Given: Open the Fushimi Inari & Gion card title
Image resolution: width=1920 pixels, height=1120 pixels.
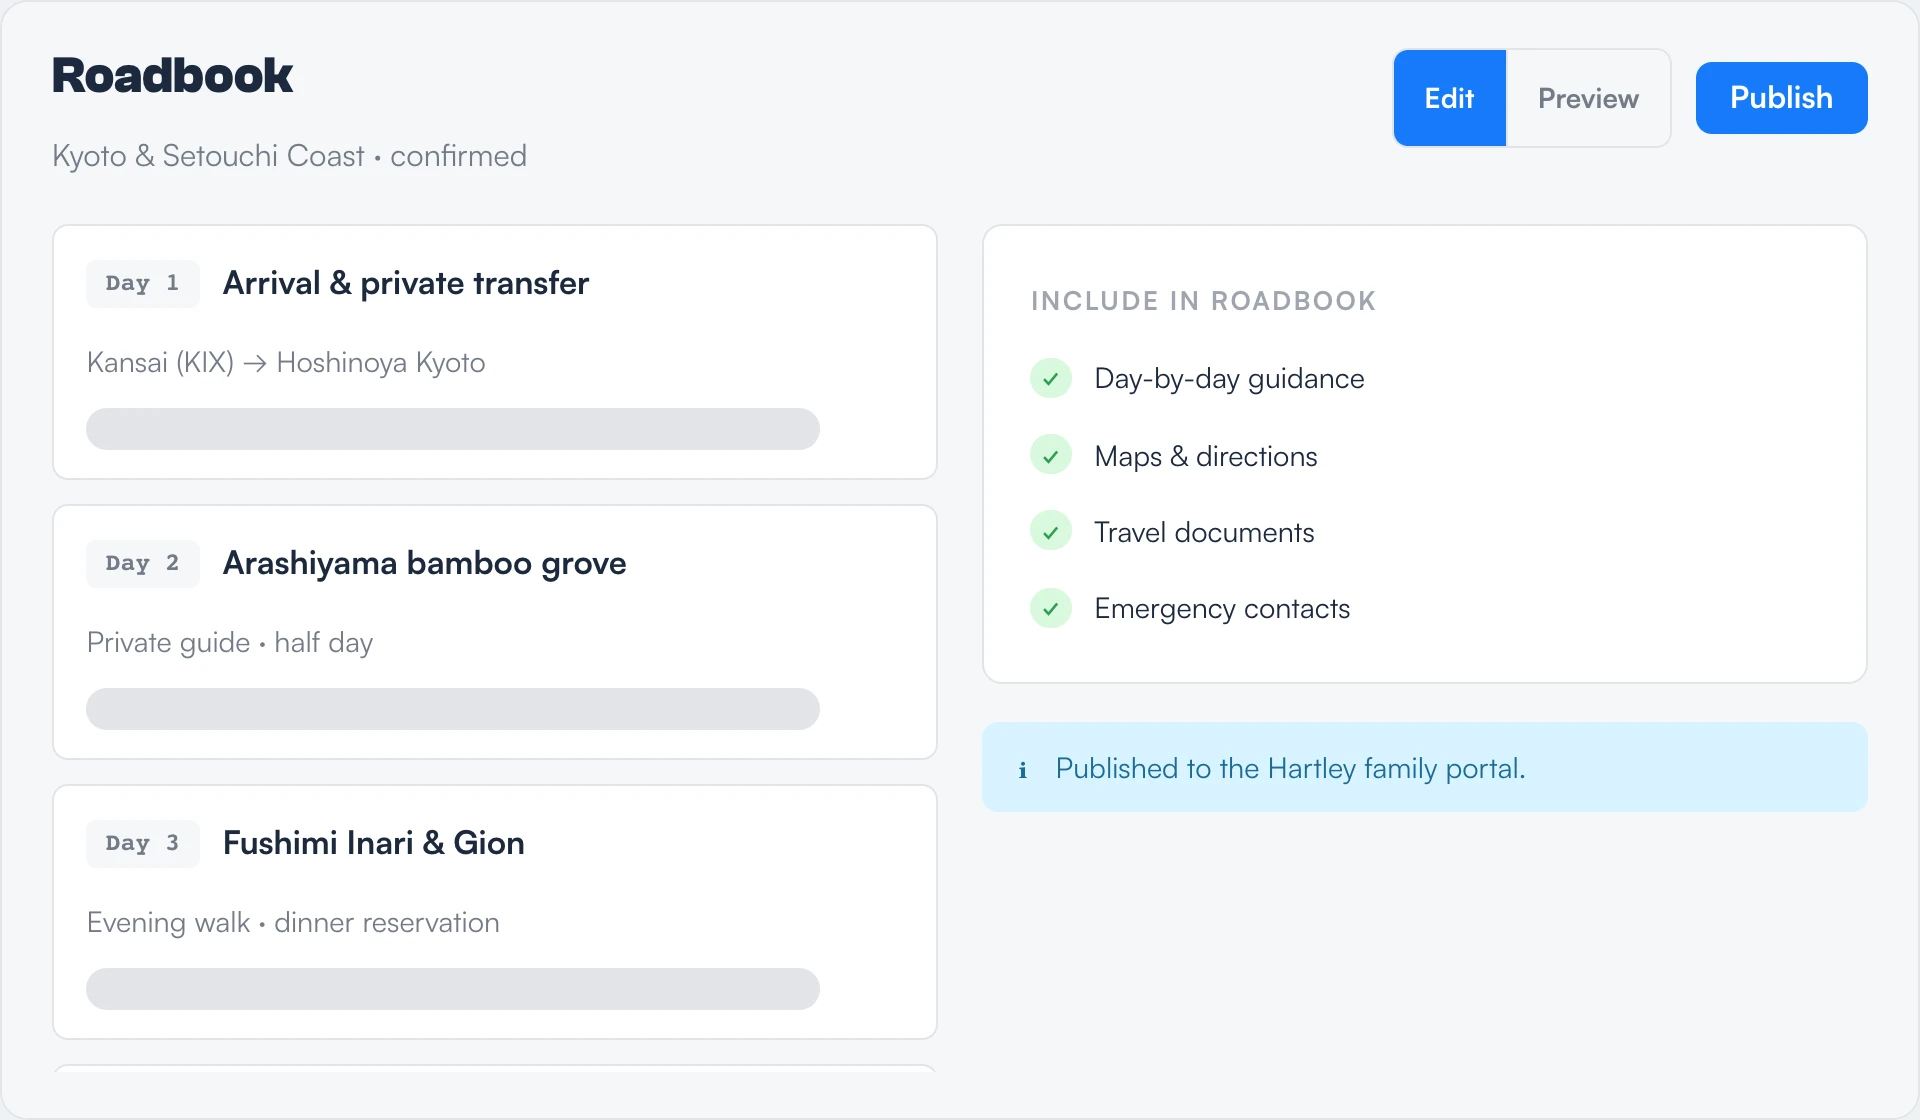Looking at the screenshot, I should (374, 843).
